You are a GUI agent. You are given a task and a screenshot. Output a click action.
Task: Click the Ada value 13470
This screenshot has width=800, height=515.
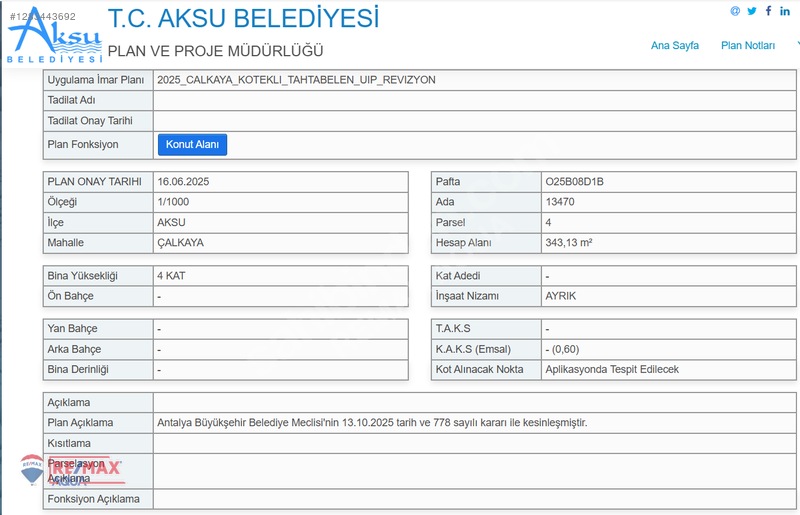[x=560, y=202]
